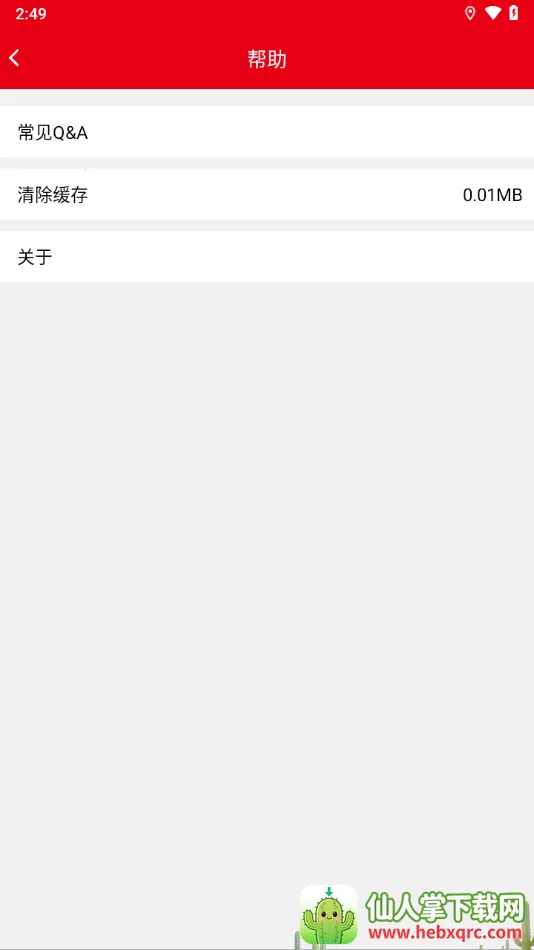
Task: Tap the 2:49 clock in status bar
Action: [31, 14]
